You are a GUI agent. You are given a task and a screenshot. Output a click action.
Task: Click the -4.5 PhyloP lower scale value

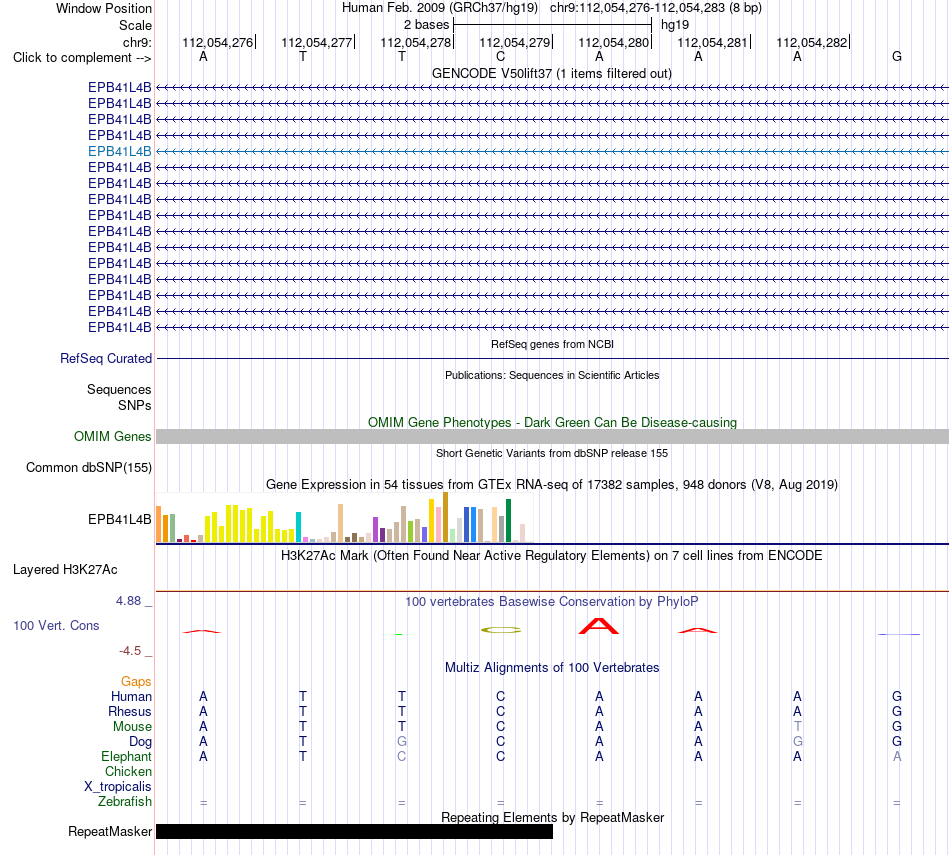[130, 651]
